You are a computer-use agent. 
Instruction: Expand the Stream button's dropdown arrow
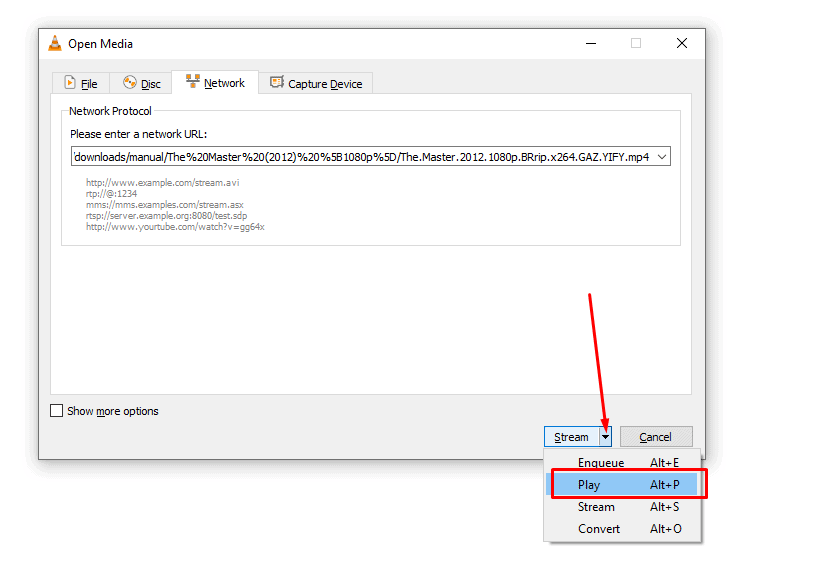[x=605, y=436]
